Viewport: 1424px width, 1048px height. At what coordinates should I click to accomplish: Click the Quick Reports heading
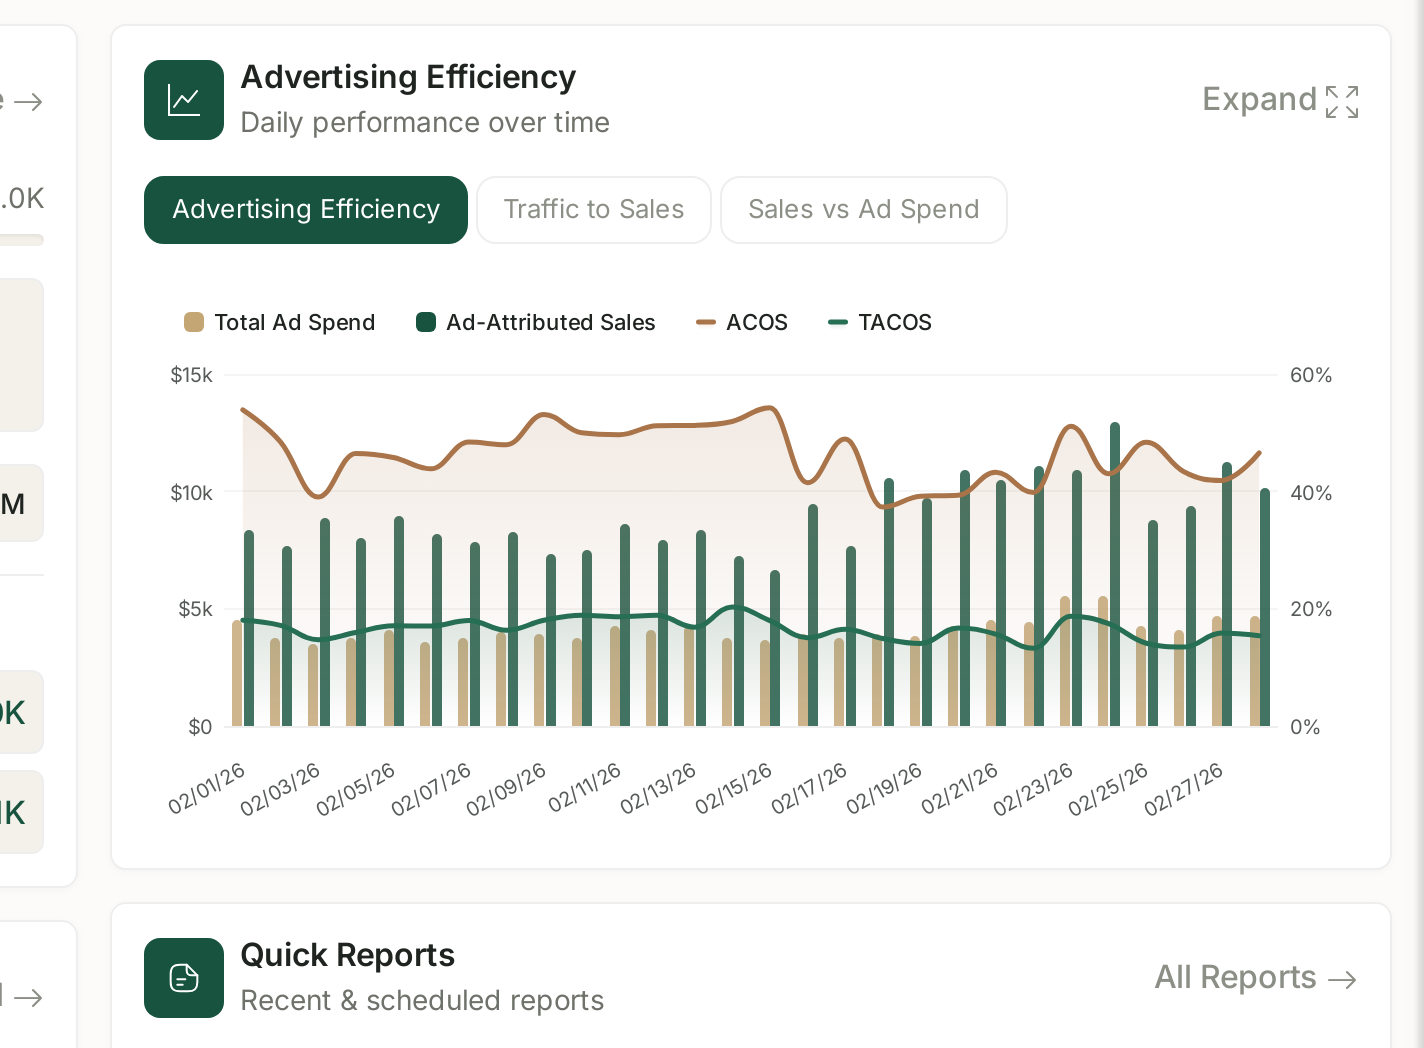point(348,956)
